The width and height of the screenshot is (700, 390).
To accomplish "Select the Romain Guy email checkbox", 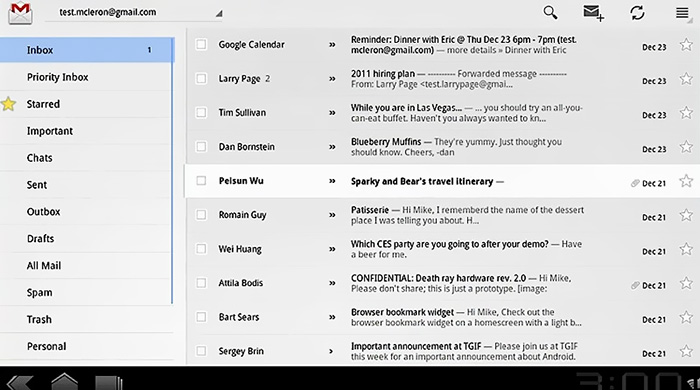I will tap(201, 215).
